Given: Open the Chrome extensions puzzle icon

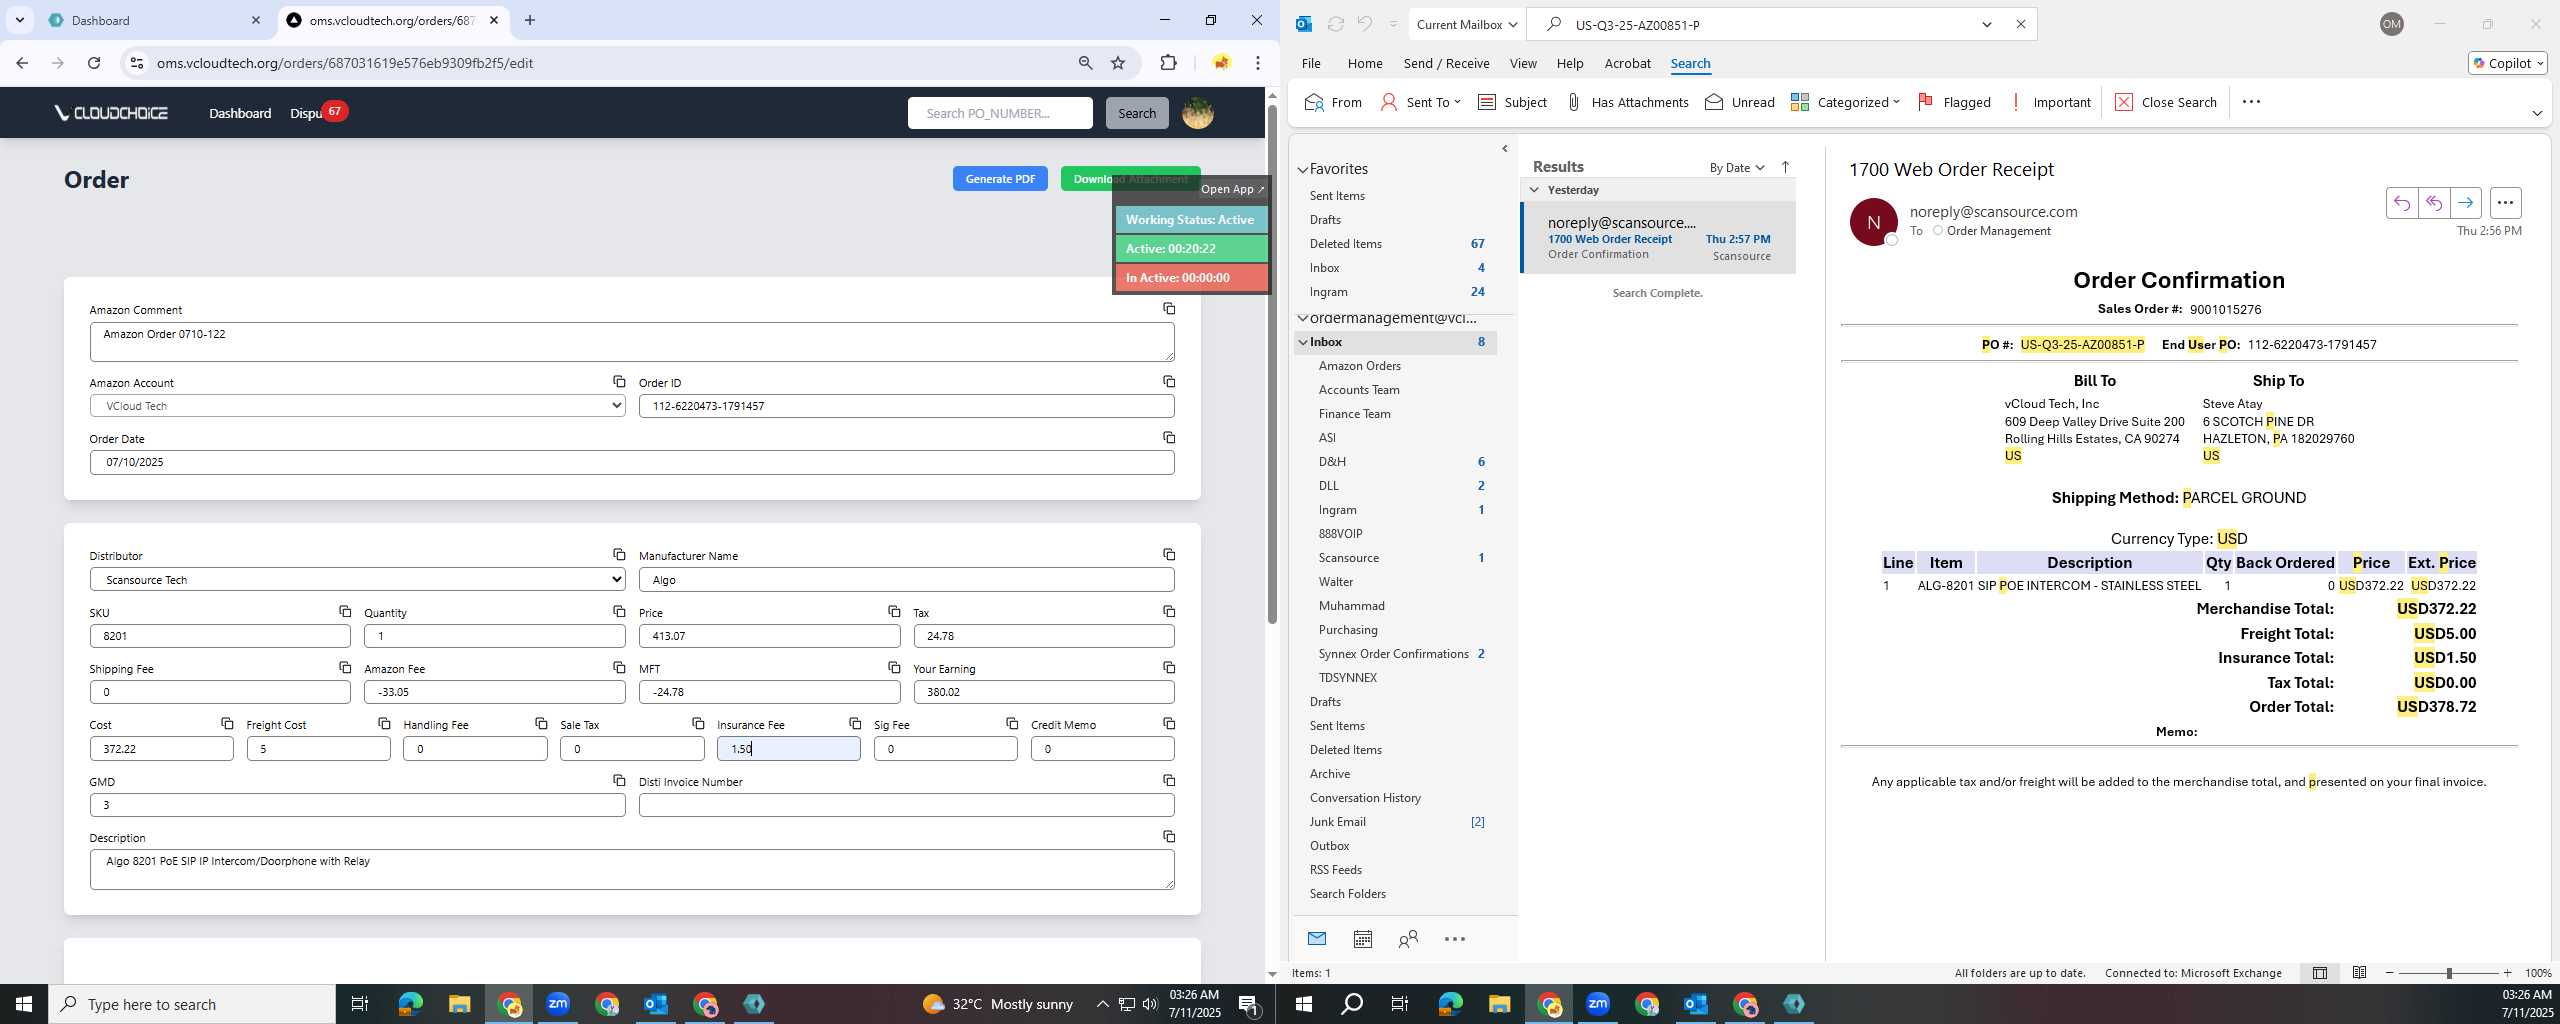Looking at the screenshot, I should pos(1168,63).
